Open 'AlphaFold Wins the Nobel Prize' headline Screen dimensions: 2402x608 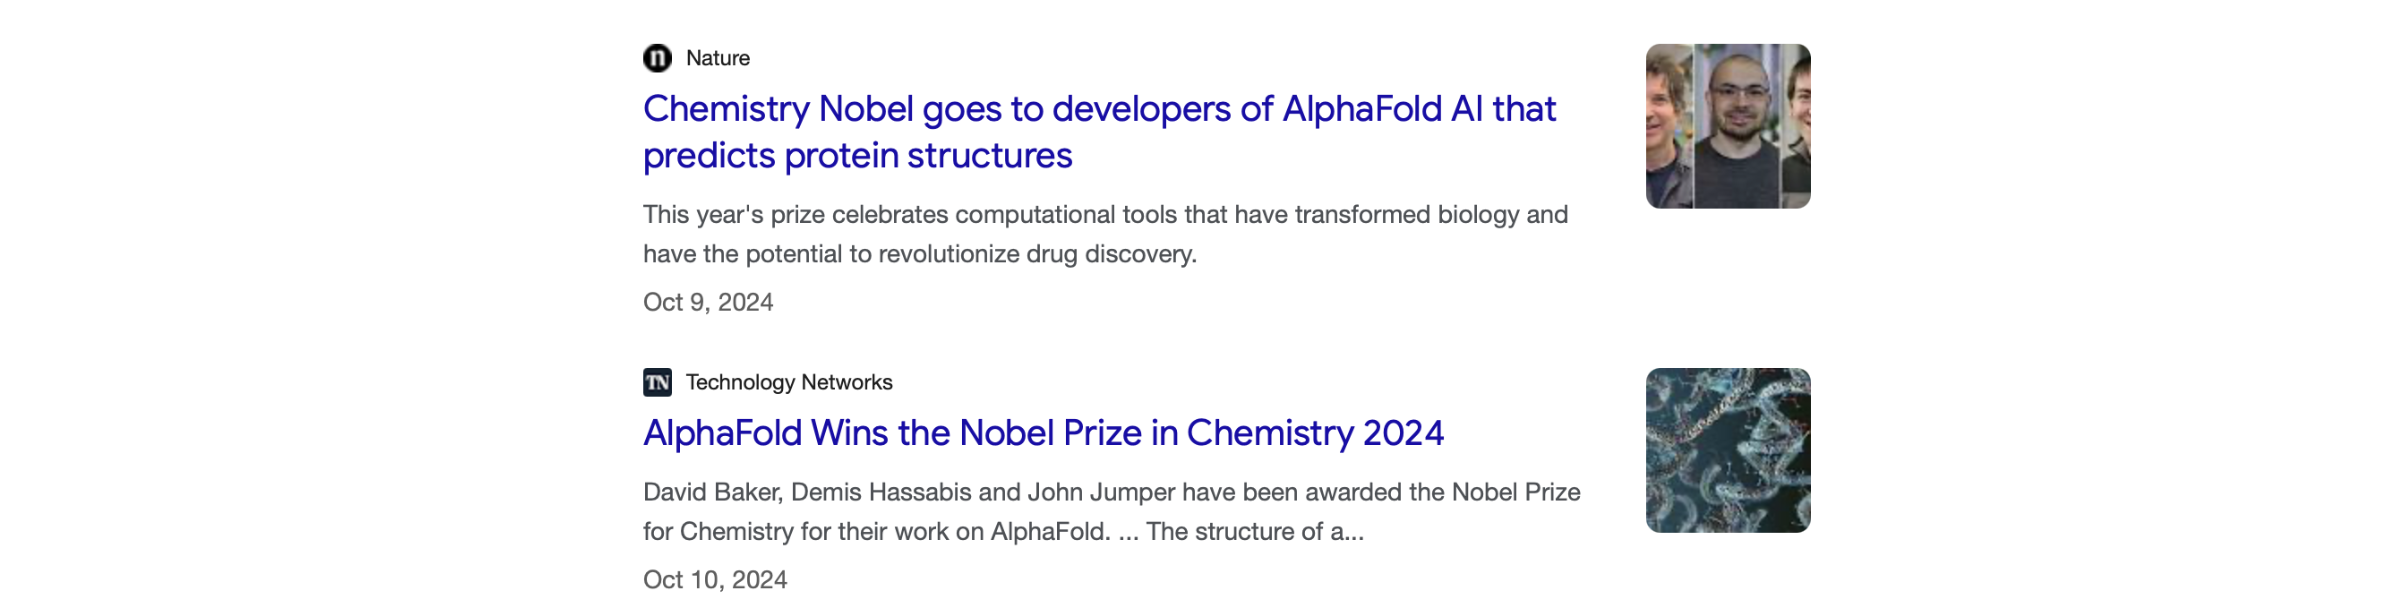point(1043,433)
